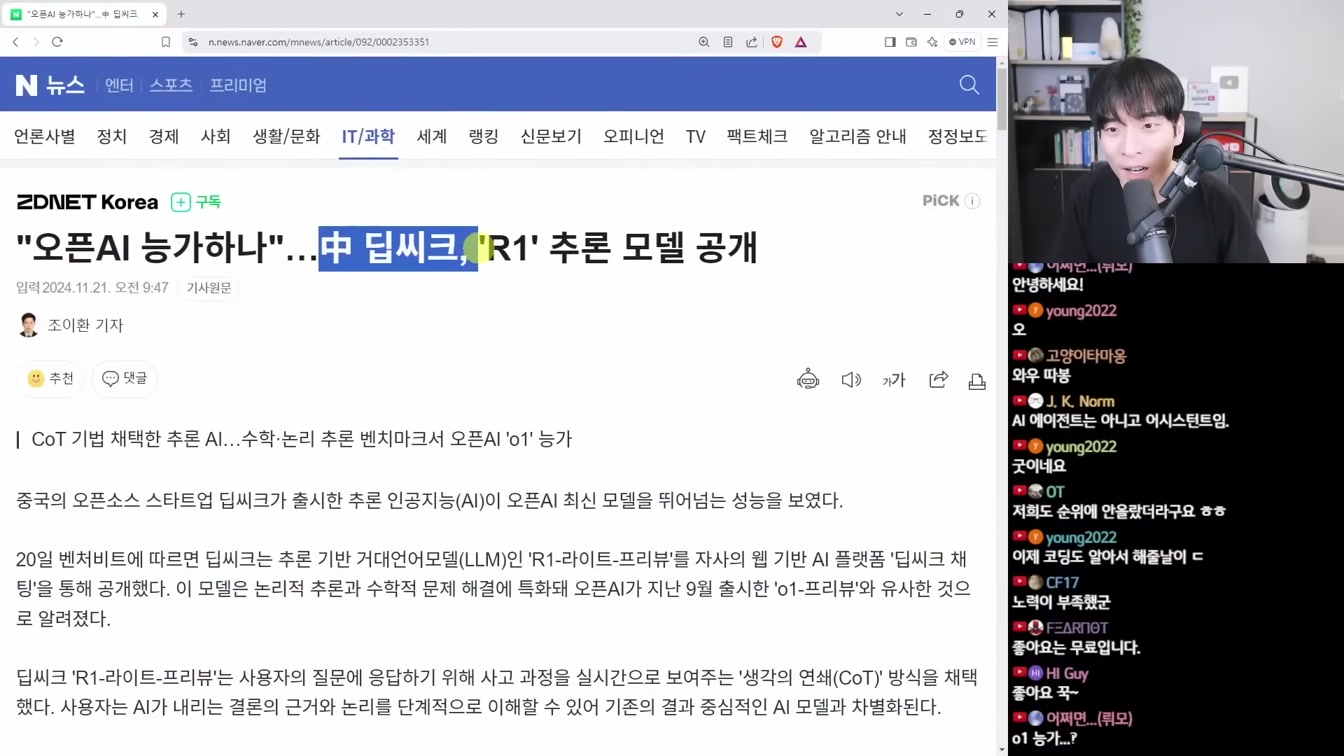The height and width of the screenshot is (756, 1344).
Task: Open the browser hamburger menu
Action: coord(992,42)
